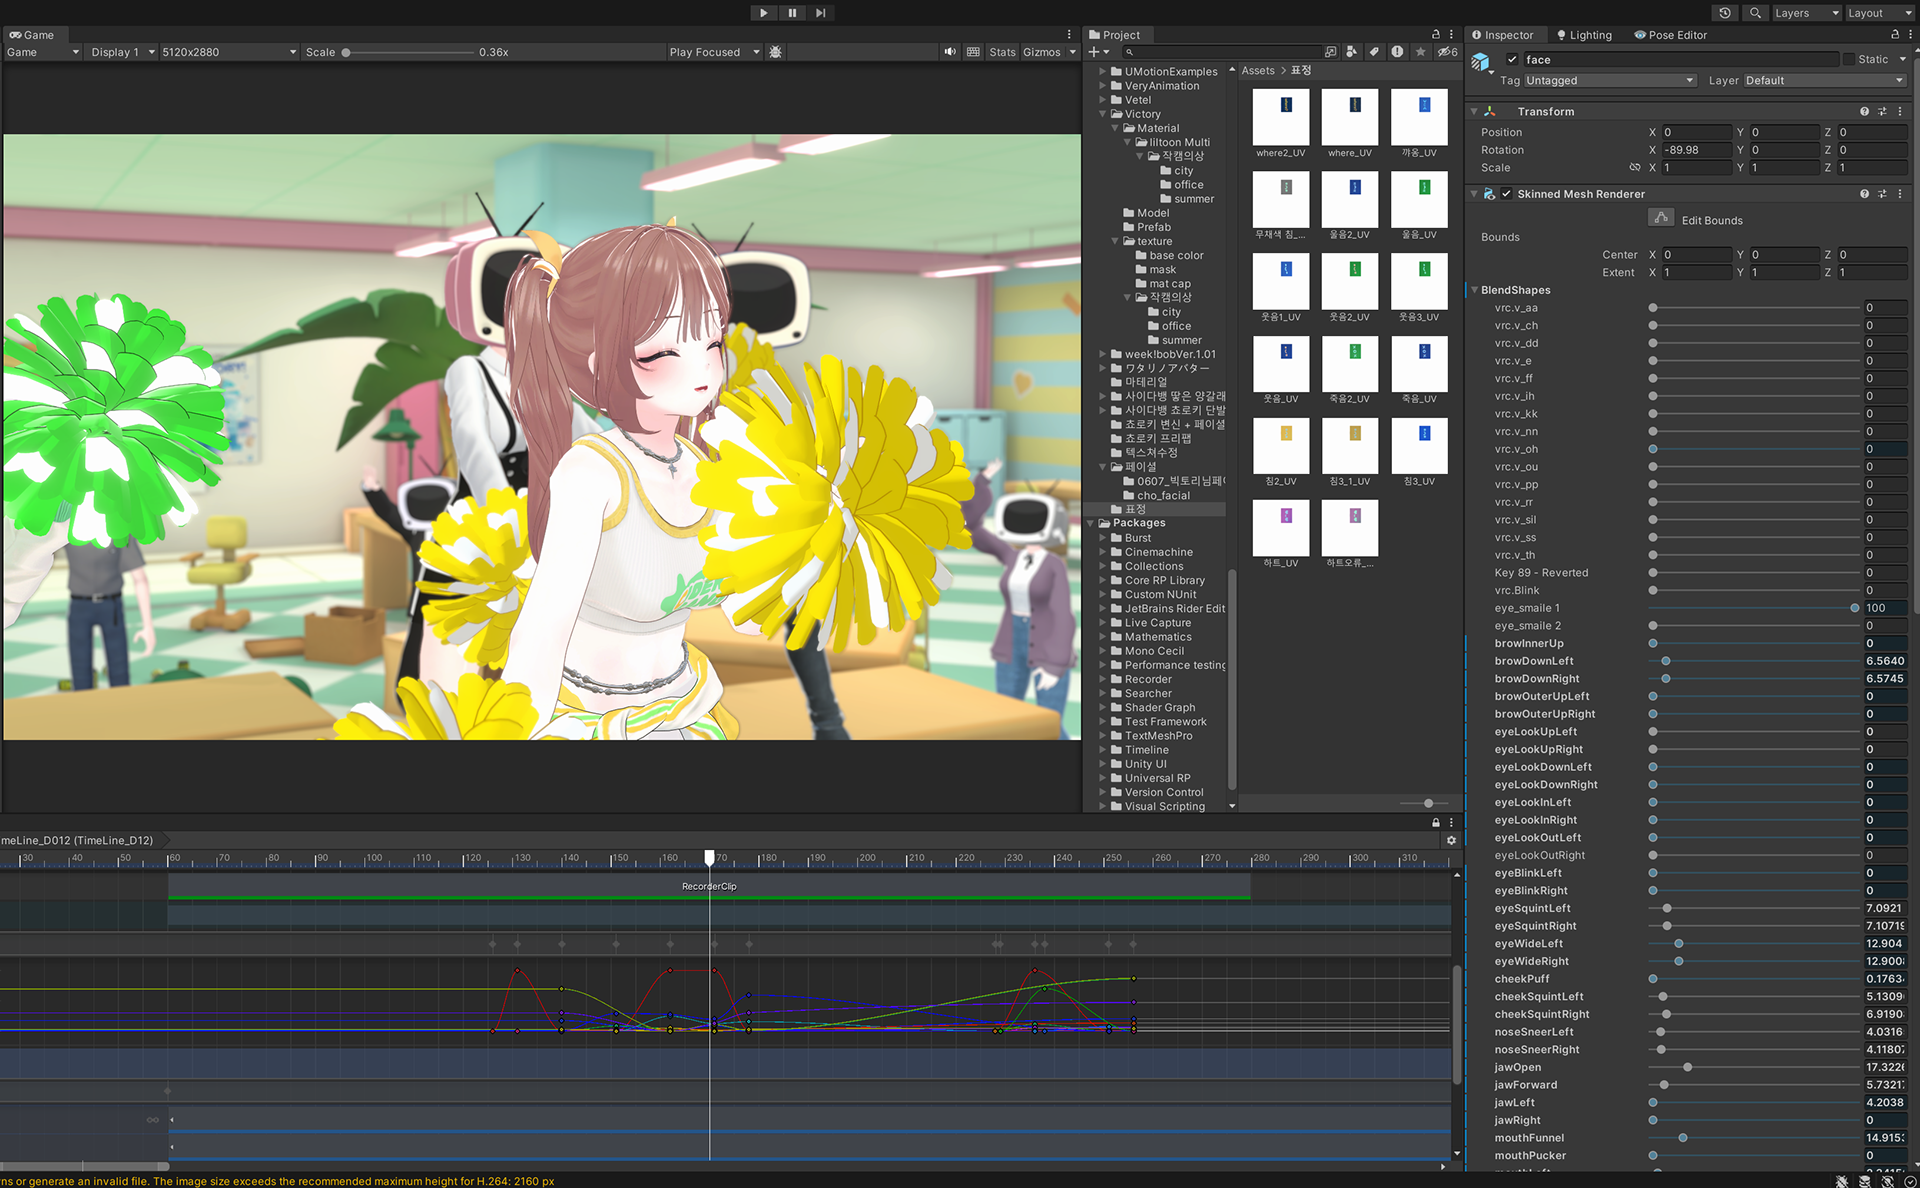
Task: Select the RecorderClip in Timeline
Action: click(709, 887)
